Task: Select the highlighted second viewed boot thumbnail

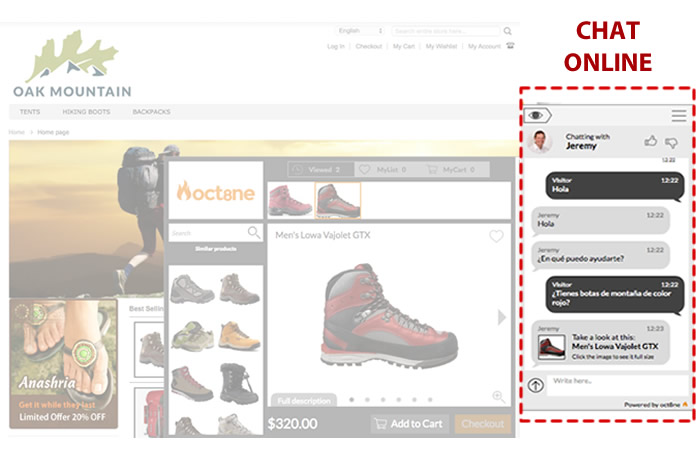Action: point(338,200)
